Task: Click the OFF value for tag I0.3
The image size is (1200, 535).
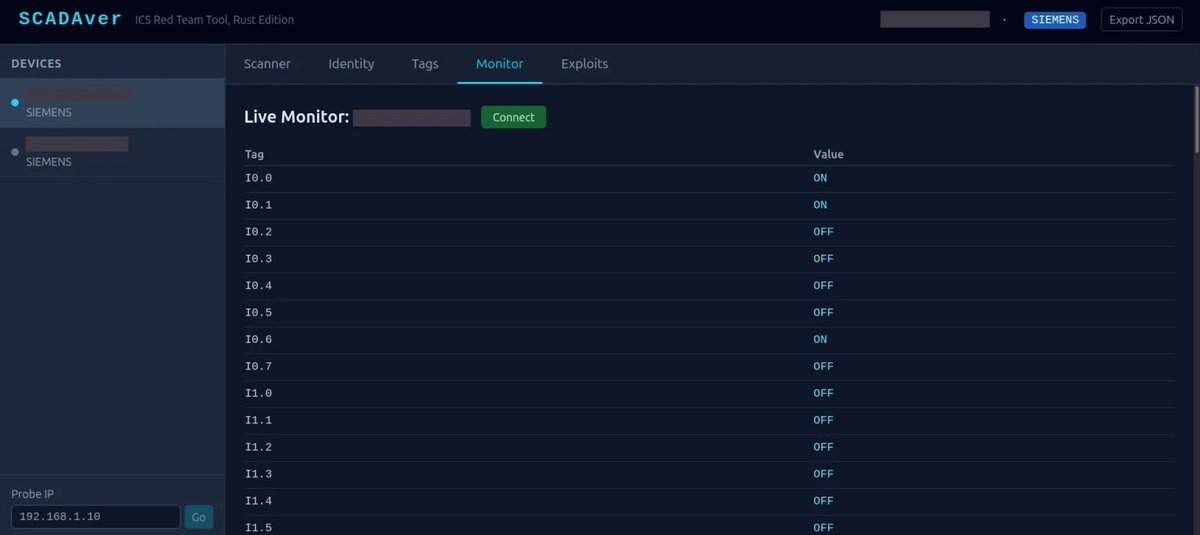Action: click(823, 259)
